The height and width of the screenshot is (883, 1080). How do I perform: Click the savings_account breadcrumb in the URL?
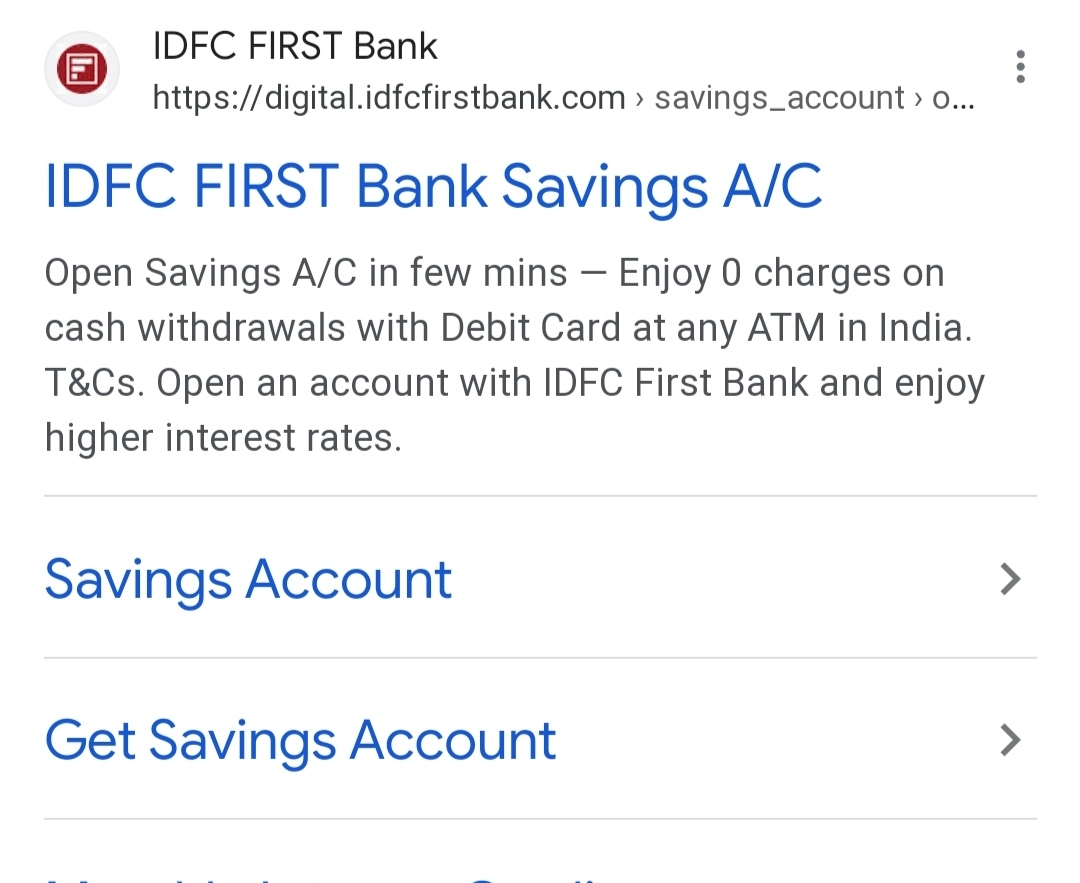coord(779,98)
